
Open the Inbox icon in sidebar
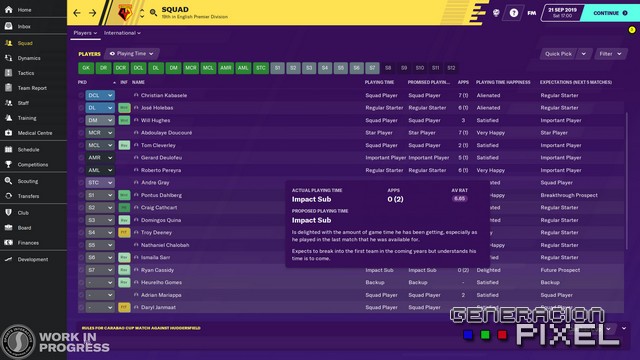(9, 26)
